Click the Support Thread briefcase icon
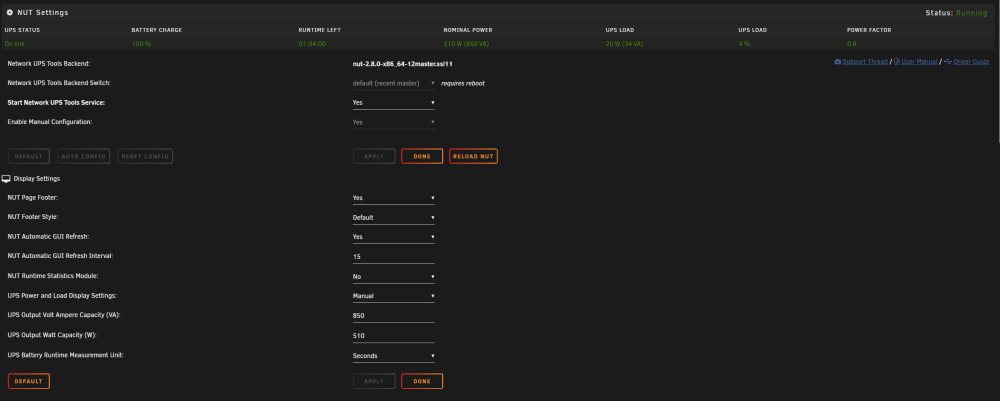This screenshot has width=1000, height=401. (x=837, y=62)
